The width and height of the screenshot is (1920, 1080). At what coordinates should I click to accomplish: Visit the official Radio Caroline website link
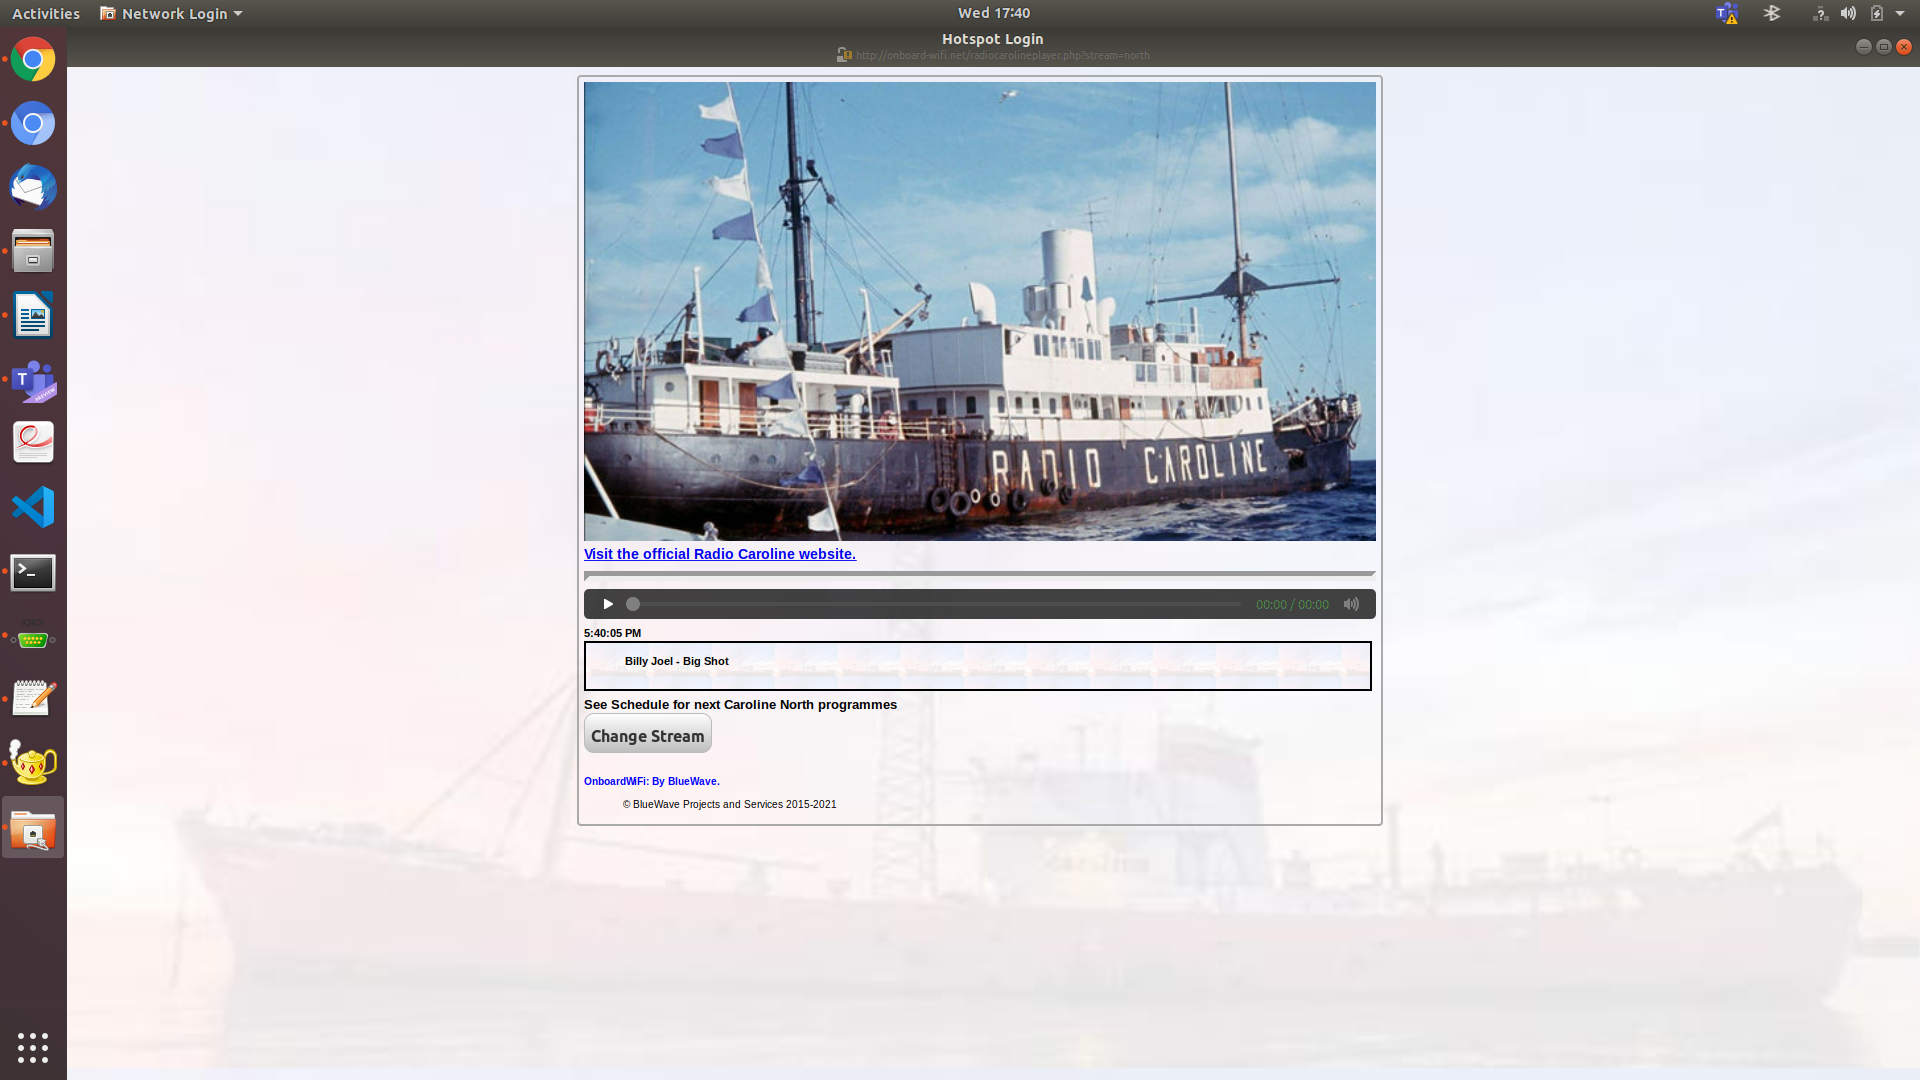coord(719,553)
